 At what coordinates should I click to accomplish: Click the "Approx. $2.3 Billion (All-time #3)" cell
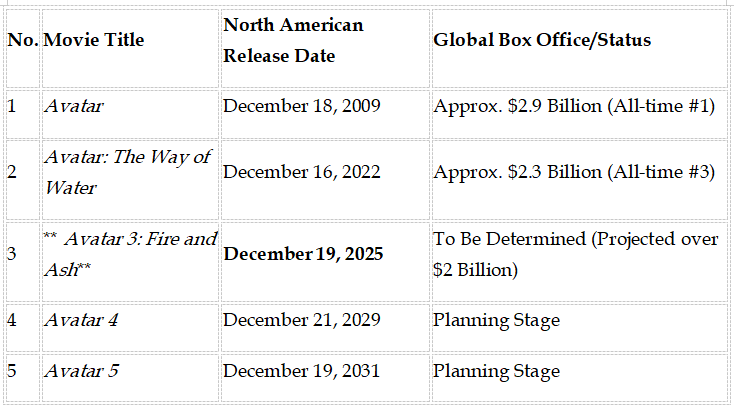(574, 171)
